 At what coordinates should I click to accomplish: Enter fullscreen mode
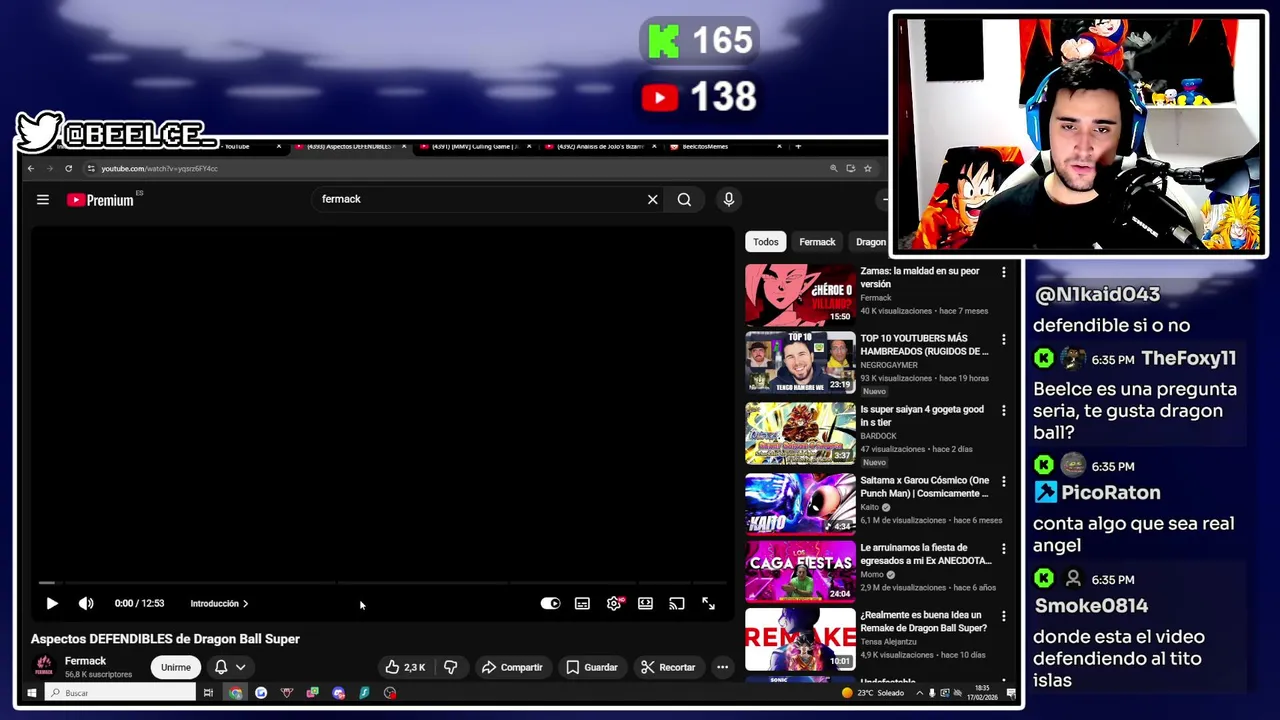point(708,604)
